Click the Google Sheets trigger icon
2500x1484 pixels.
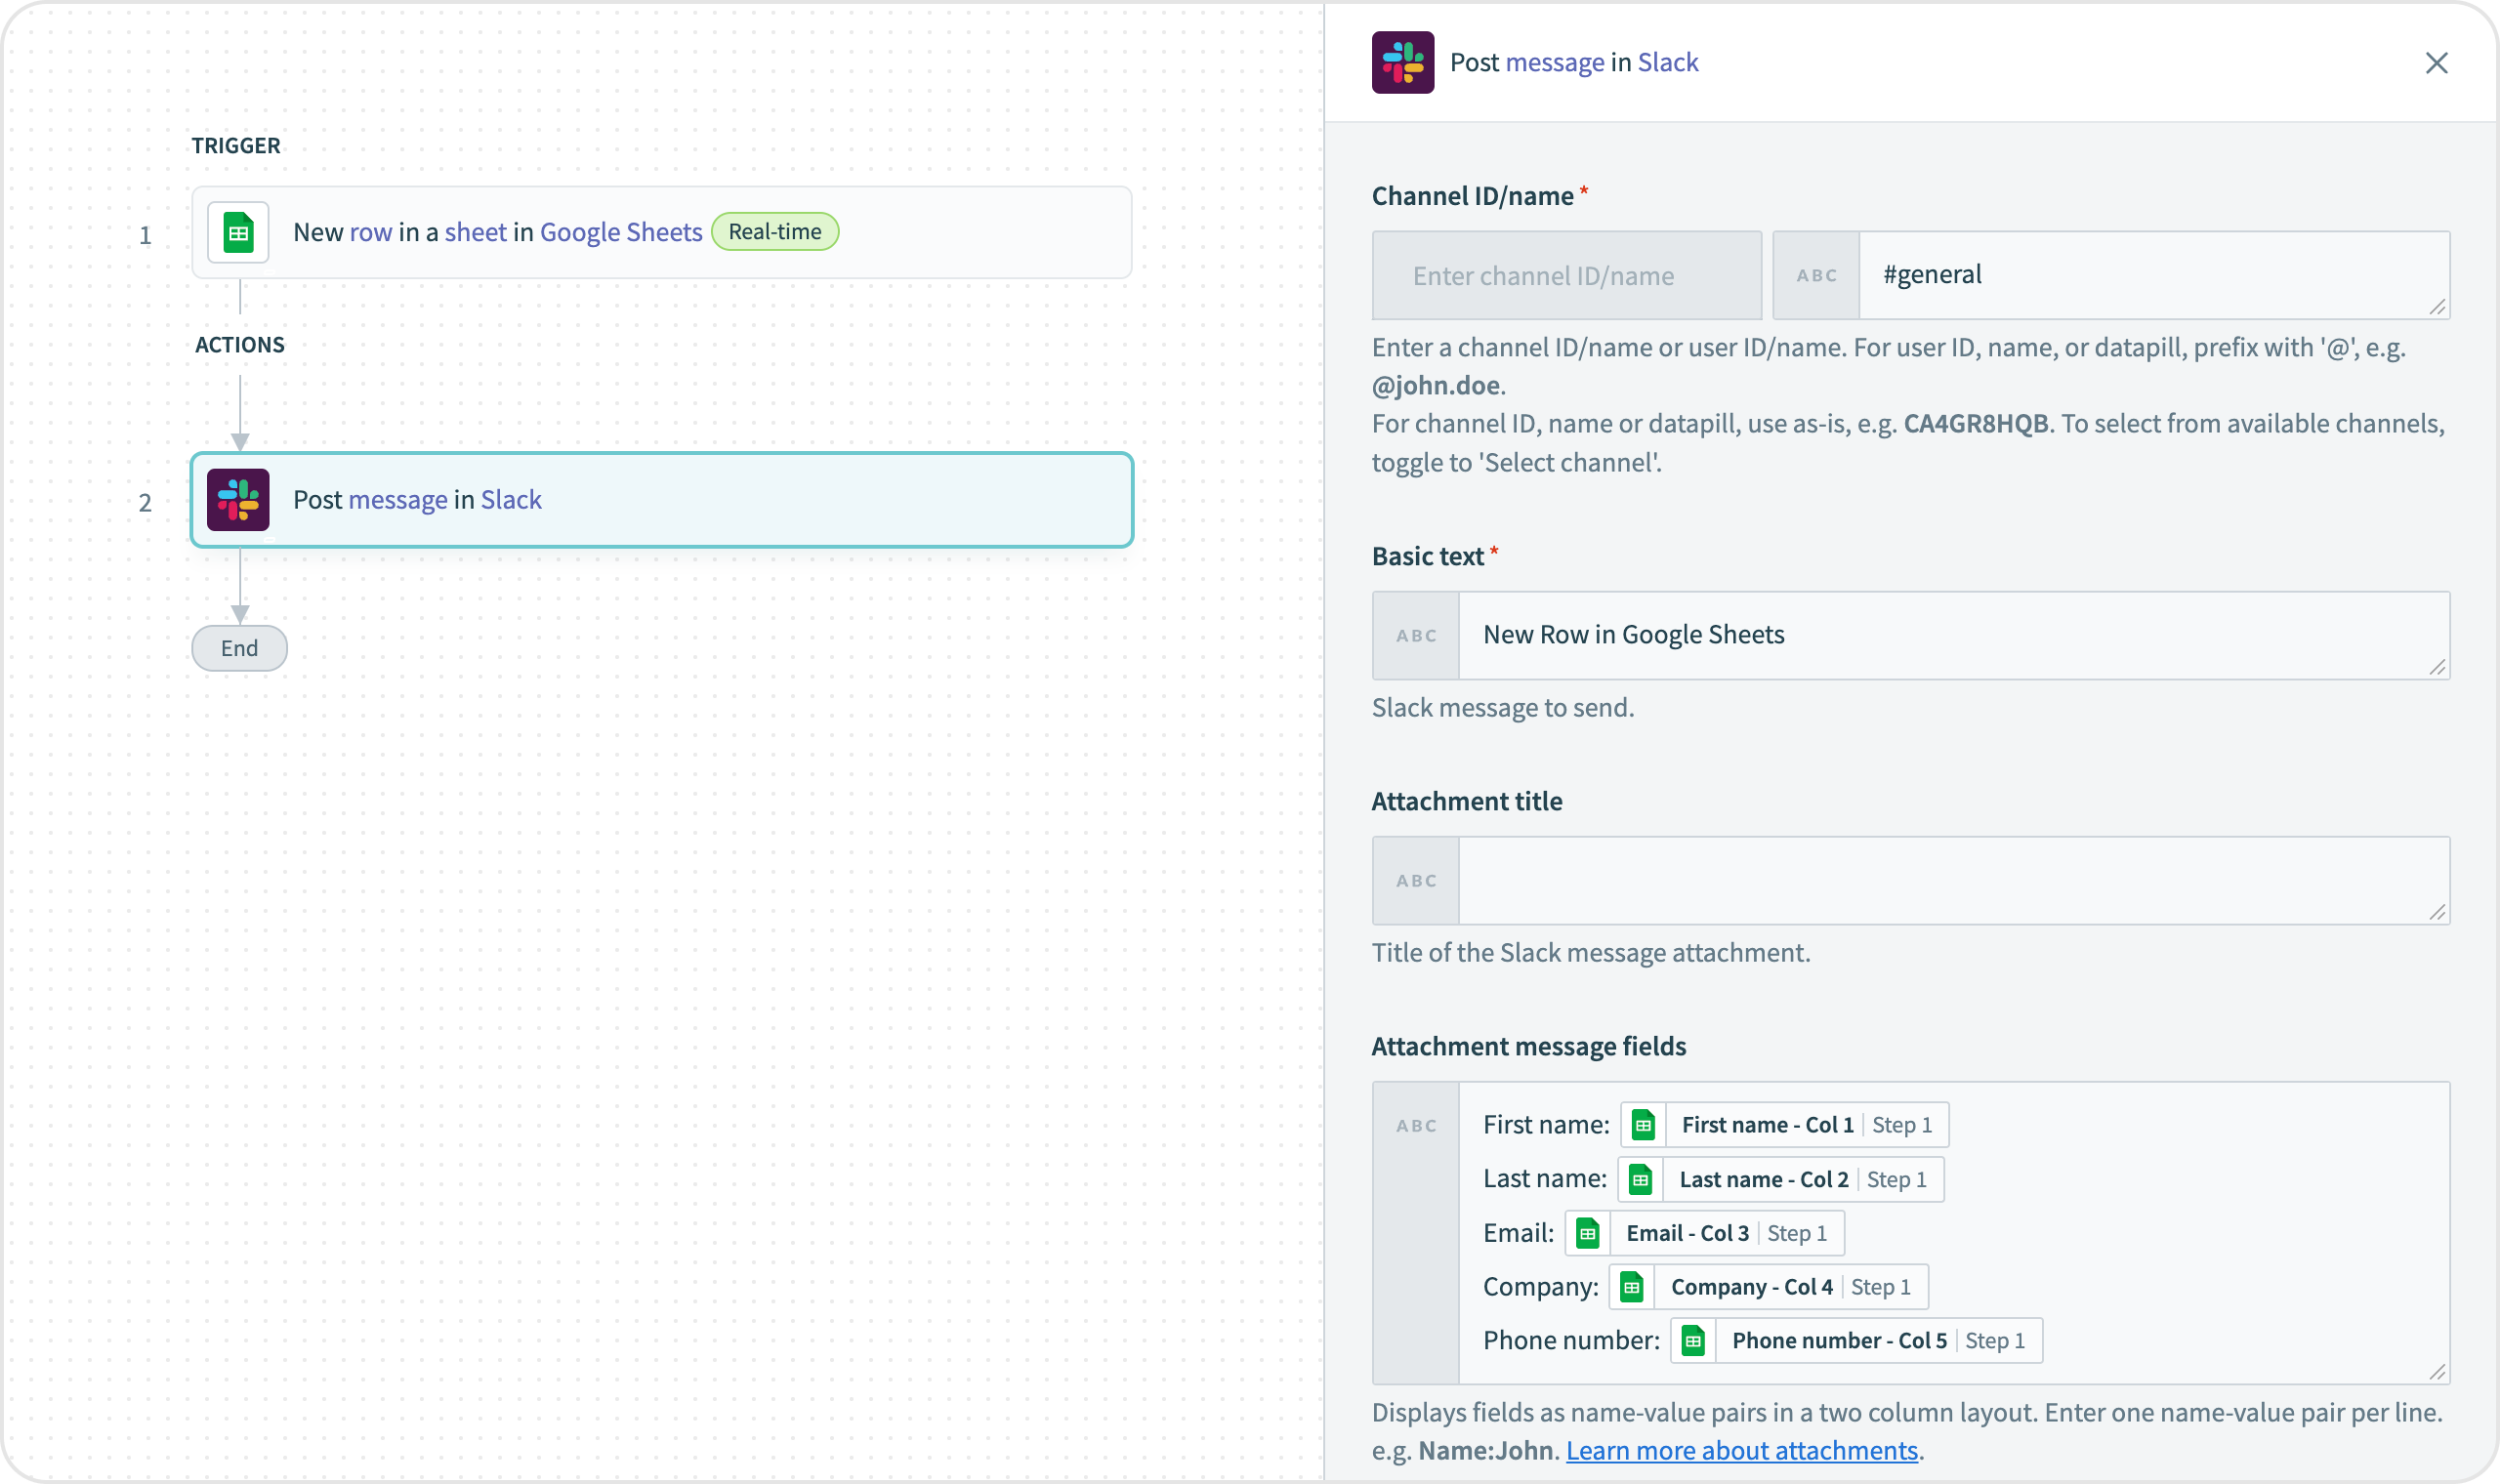click(x=238, y=233)
